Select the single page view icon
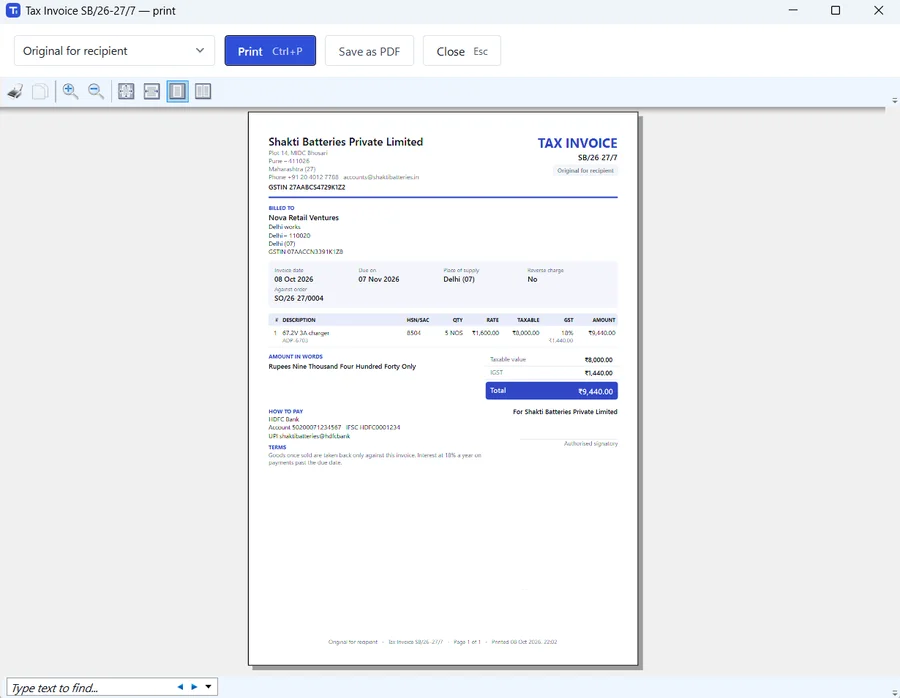900x698 pixels. coord(177,91)
